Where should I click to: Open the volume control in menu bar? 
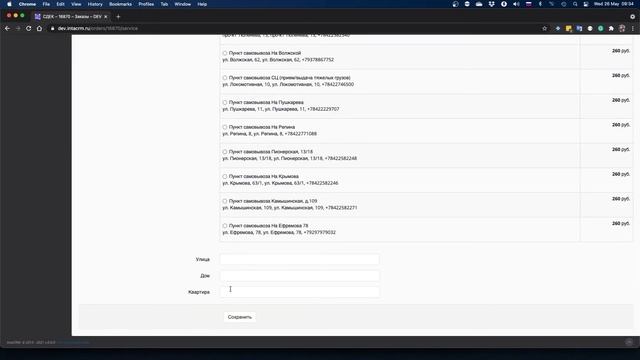pyautogui.click(x=516, y=4)
